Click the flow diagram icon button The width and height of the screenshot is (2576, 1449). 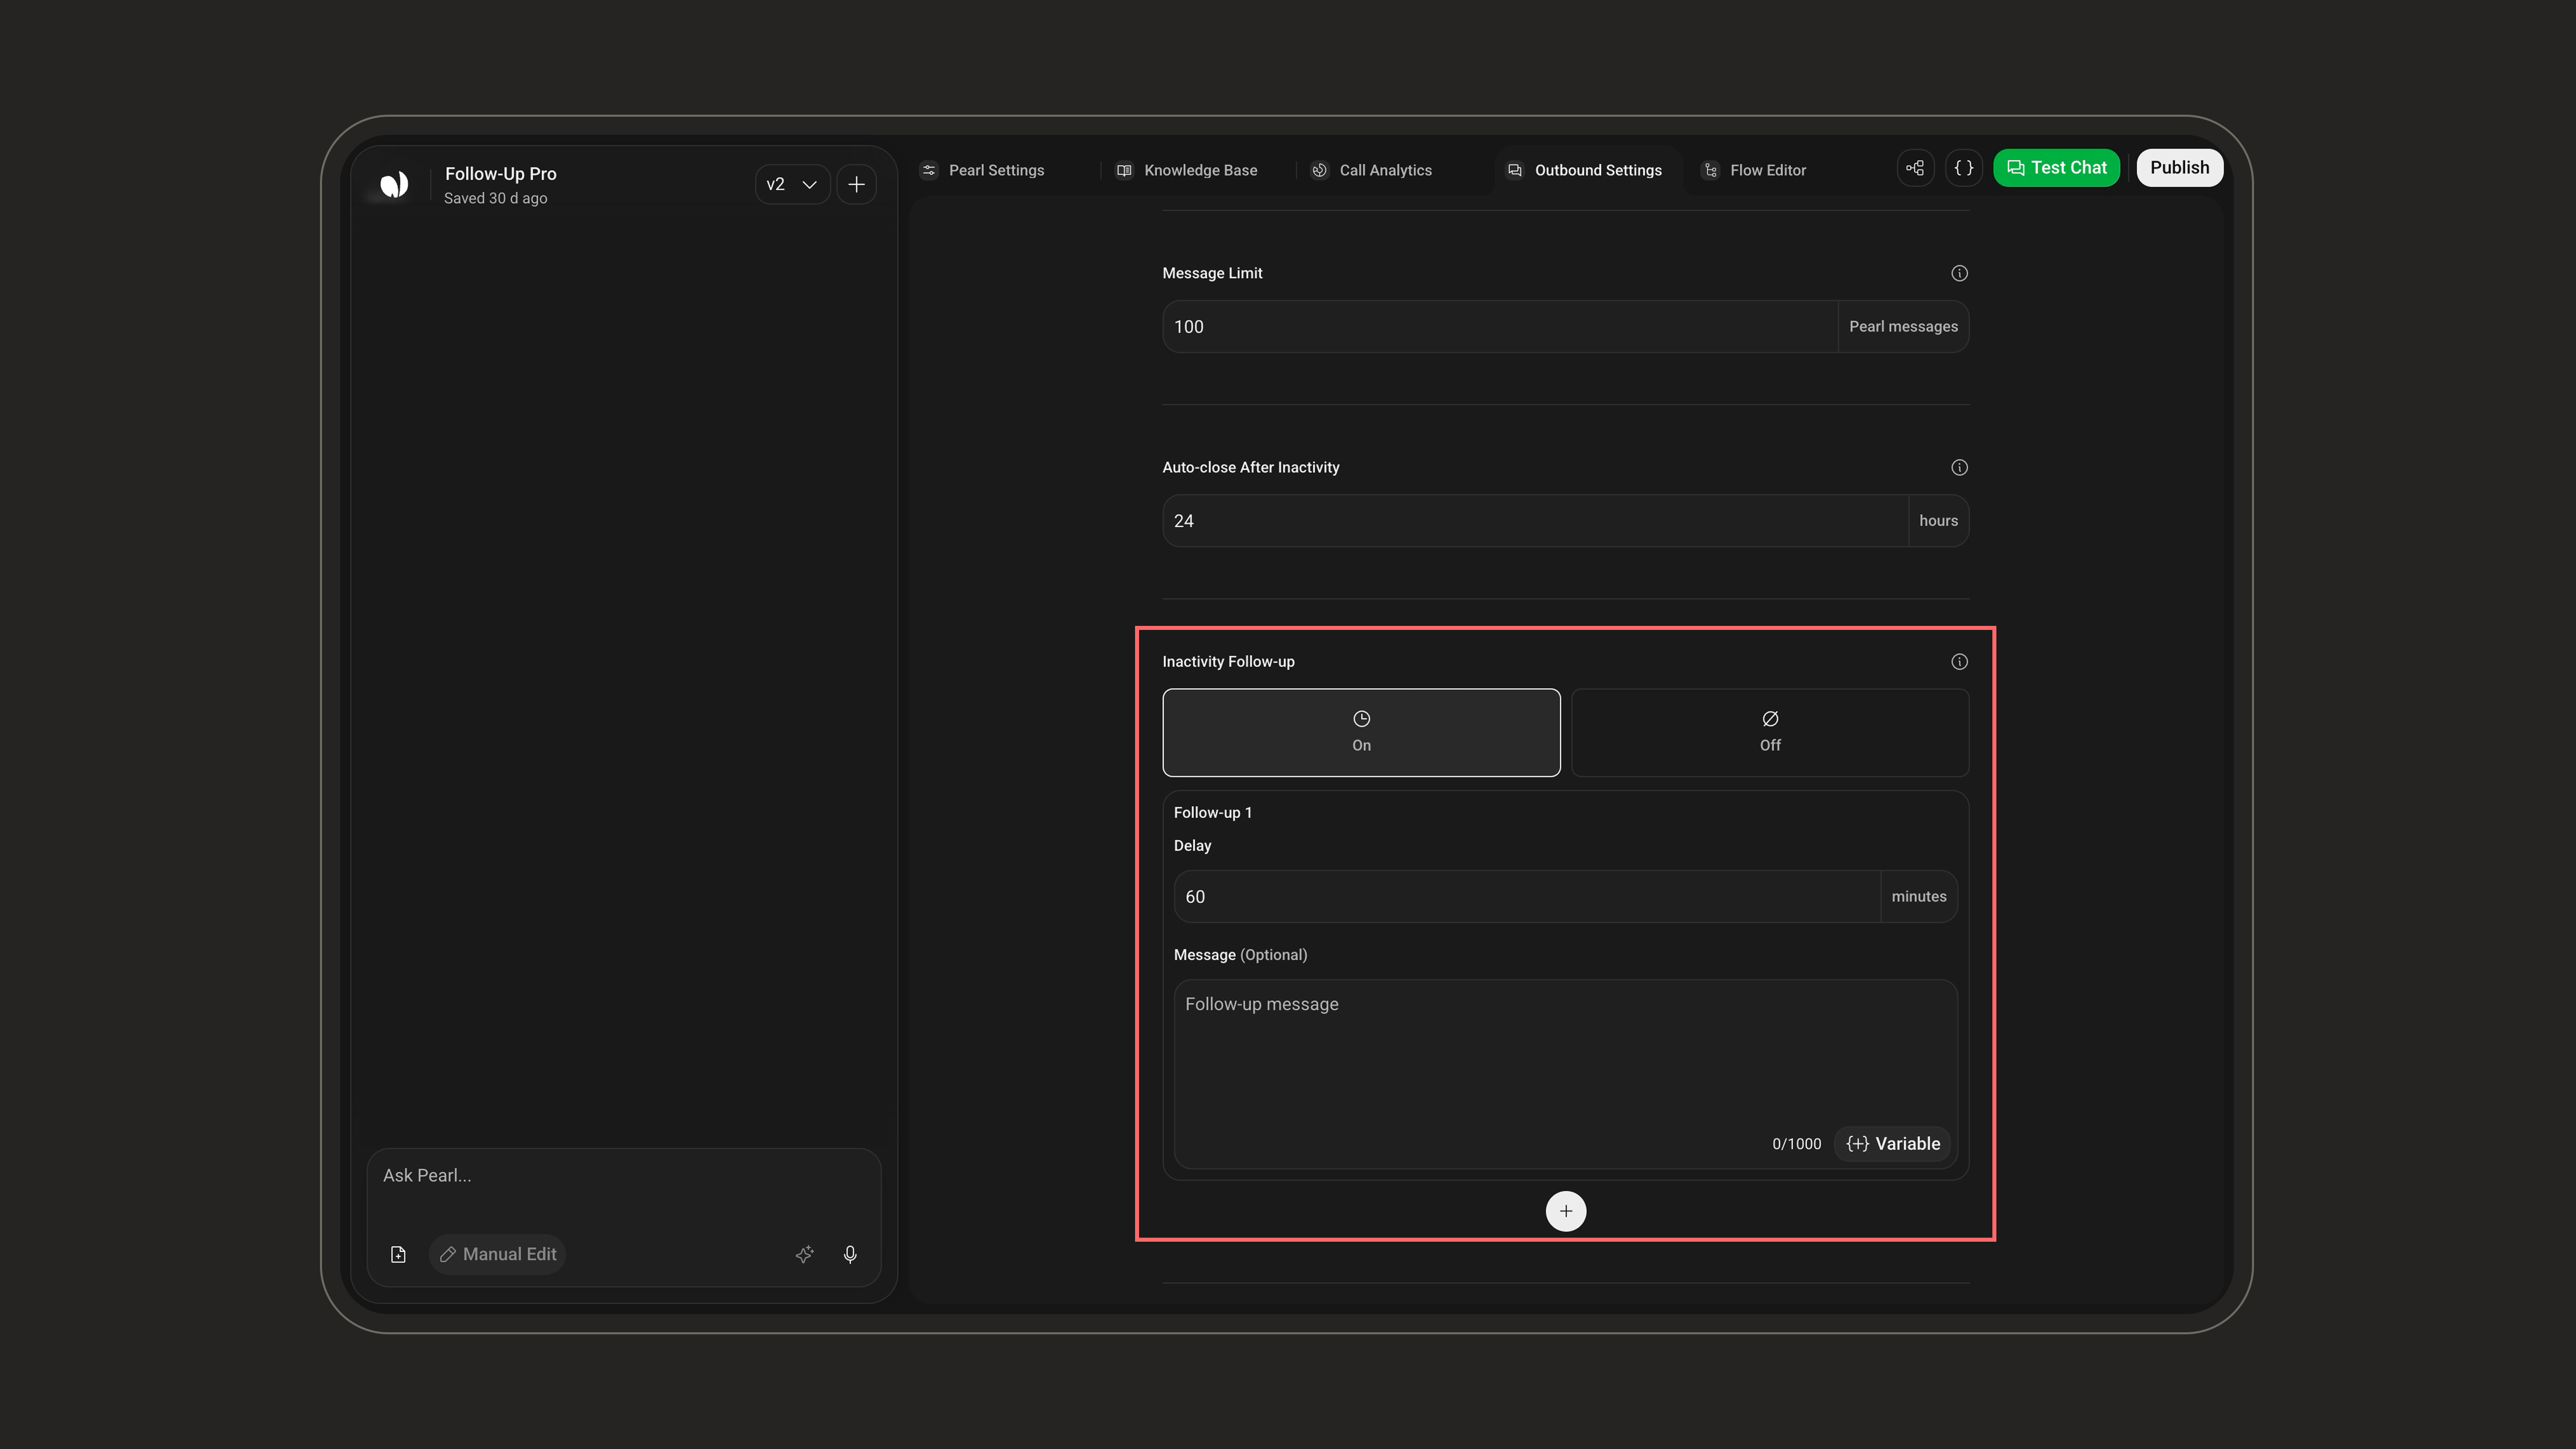point(1915,168)
